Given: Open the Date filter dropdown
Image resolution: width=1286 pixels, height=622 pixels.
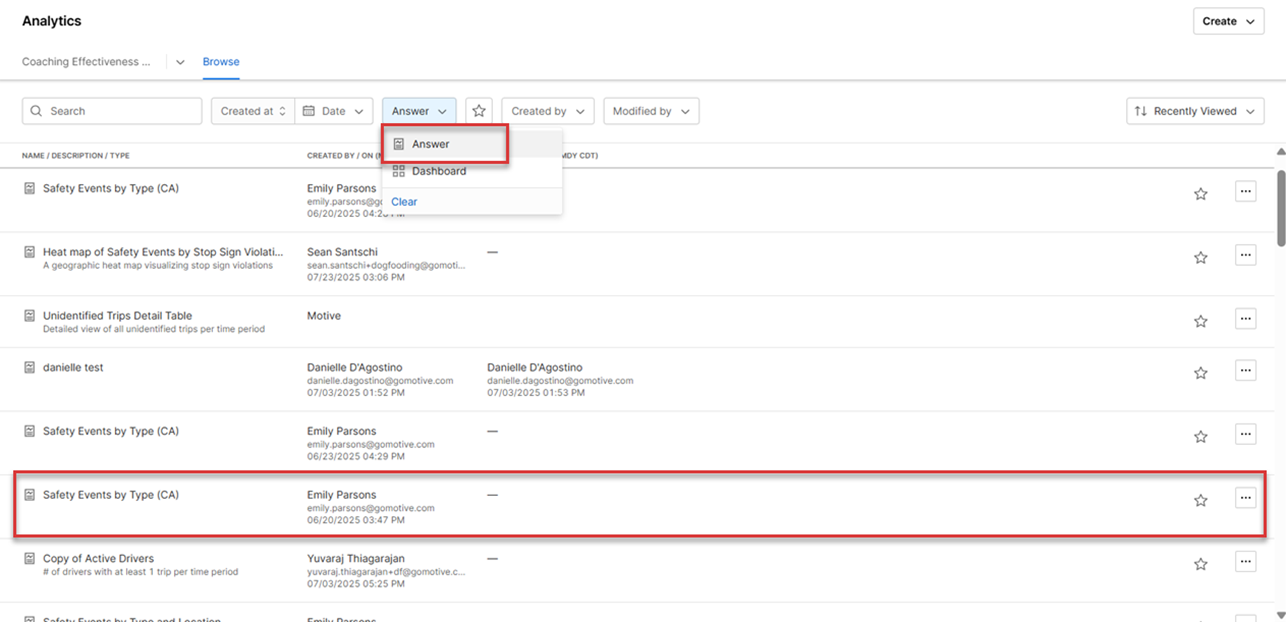Looking at the screenshot, I should 333,111.
